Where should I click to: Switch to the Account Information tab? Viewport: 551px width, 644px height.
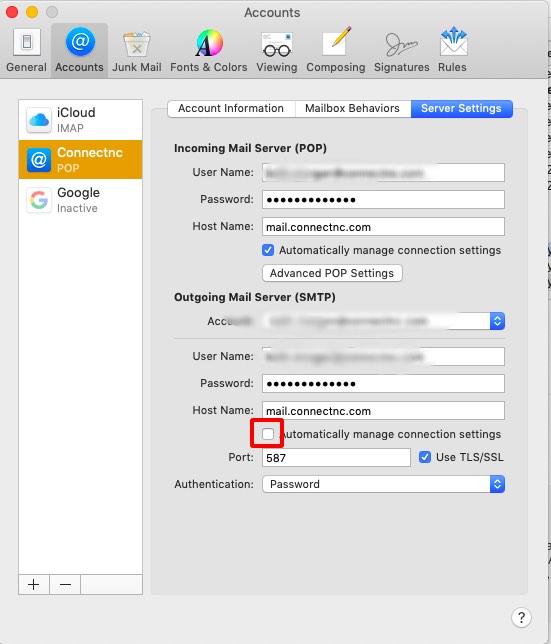click(x=231, y=108)
